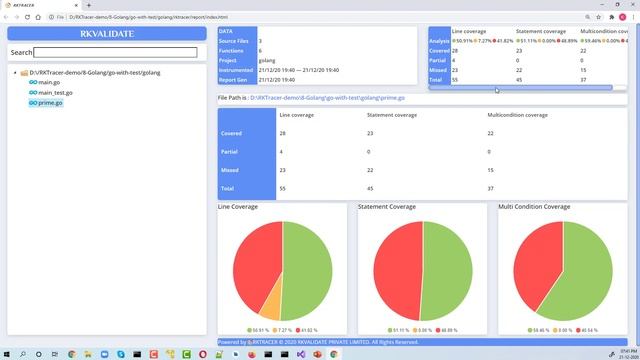The width and height of the screenshot is (640, 360).
Task: Open Cortana from the taskbar
Action: (x=39, y=354)
